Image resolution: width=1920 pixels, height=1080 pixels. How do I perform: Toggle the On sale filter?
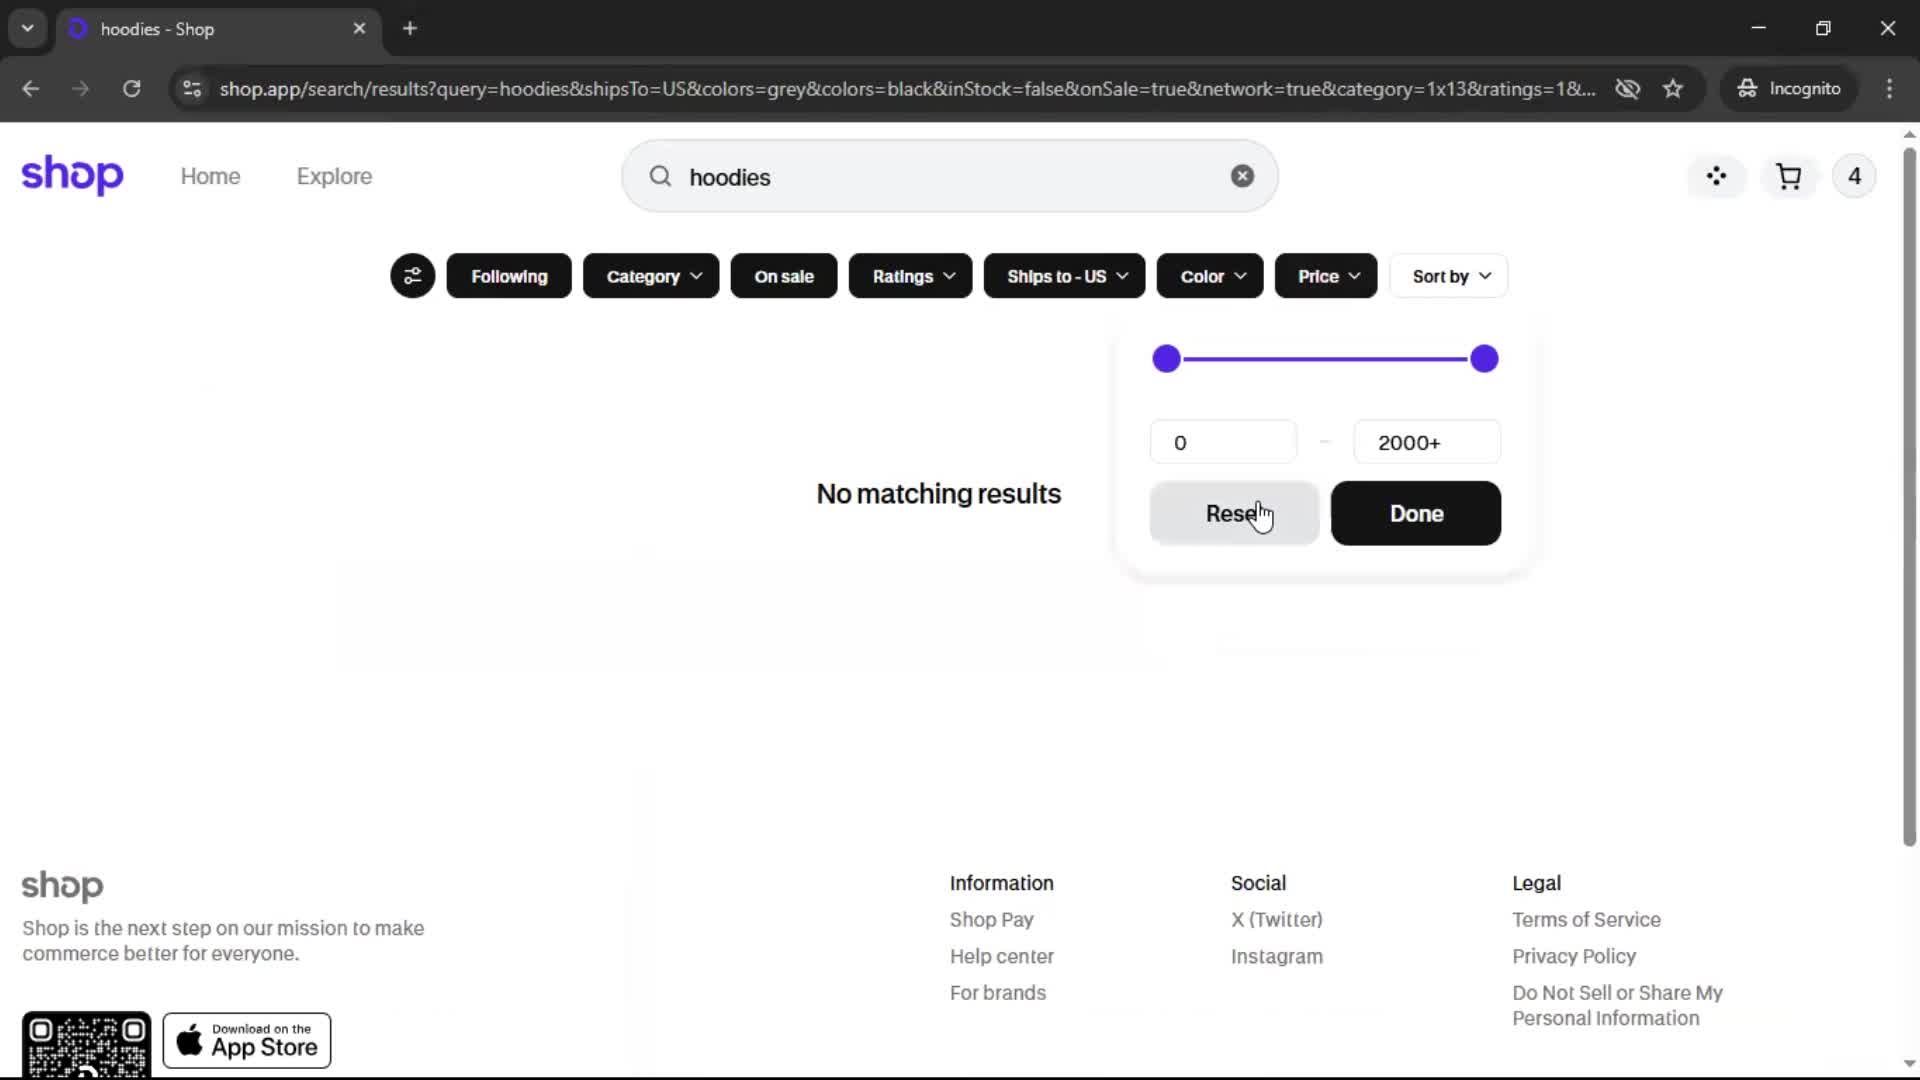[783, 276]
